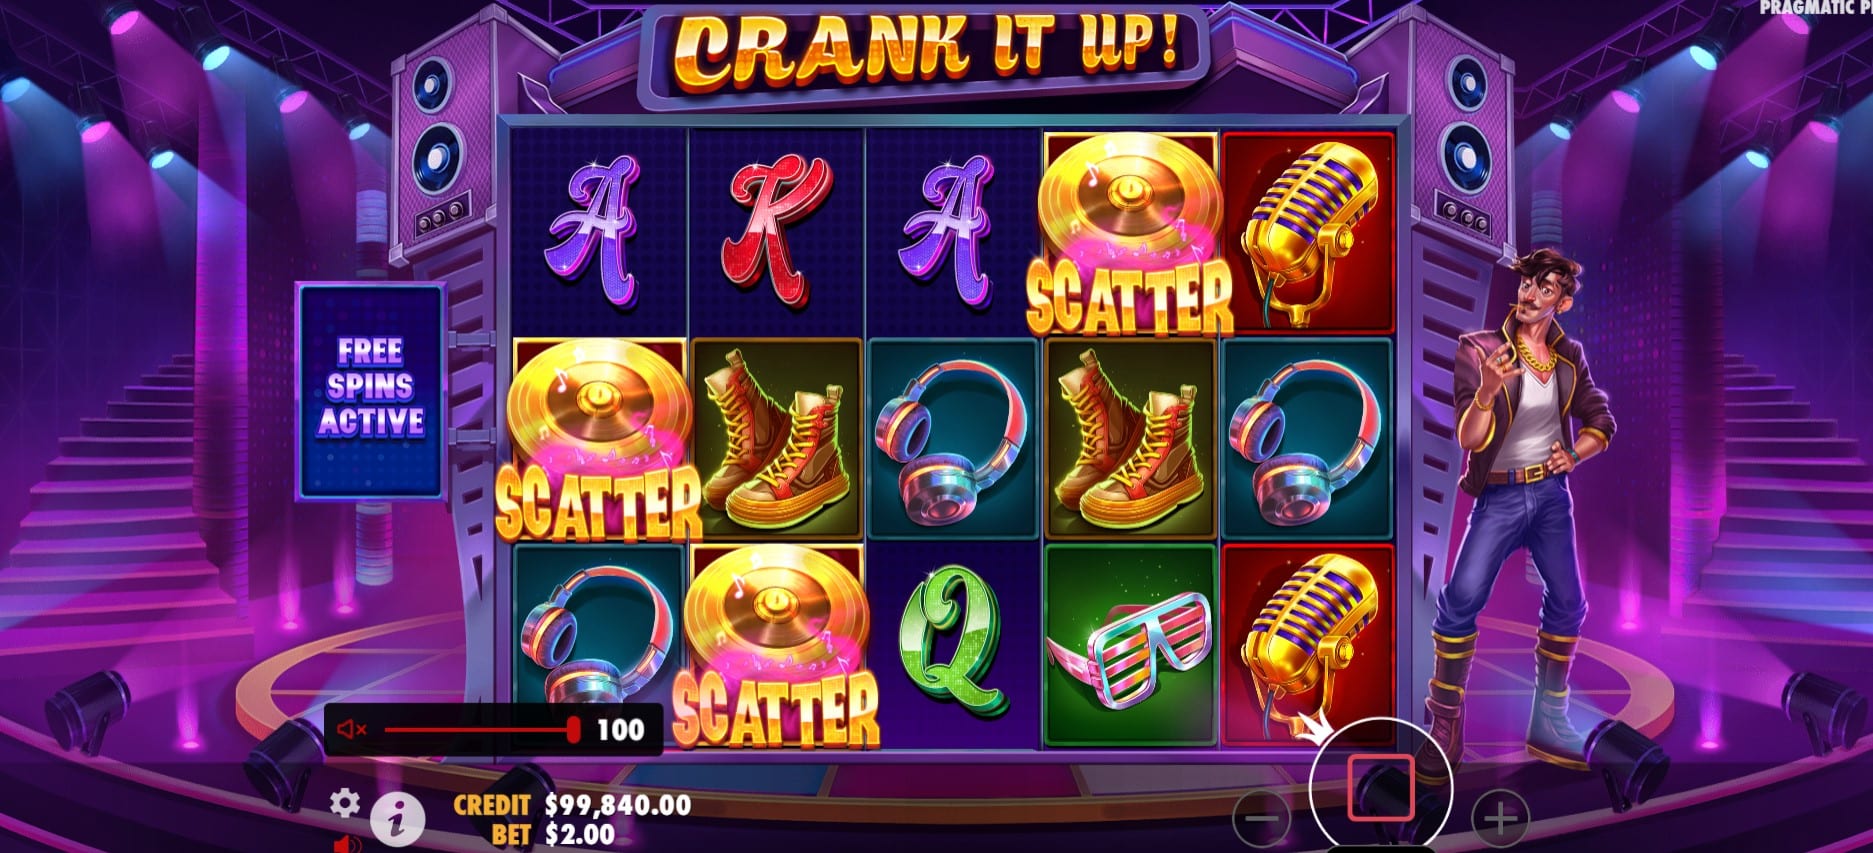Click the striped sunglasses symbol
1873x853 pixels.
tap(1130, 644)
